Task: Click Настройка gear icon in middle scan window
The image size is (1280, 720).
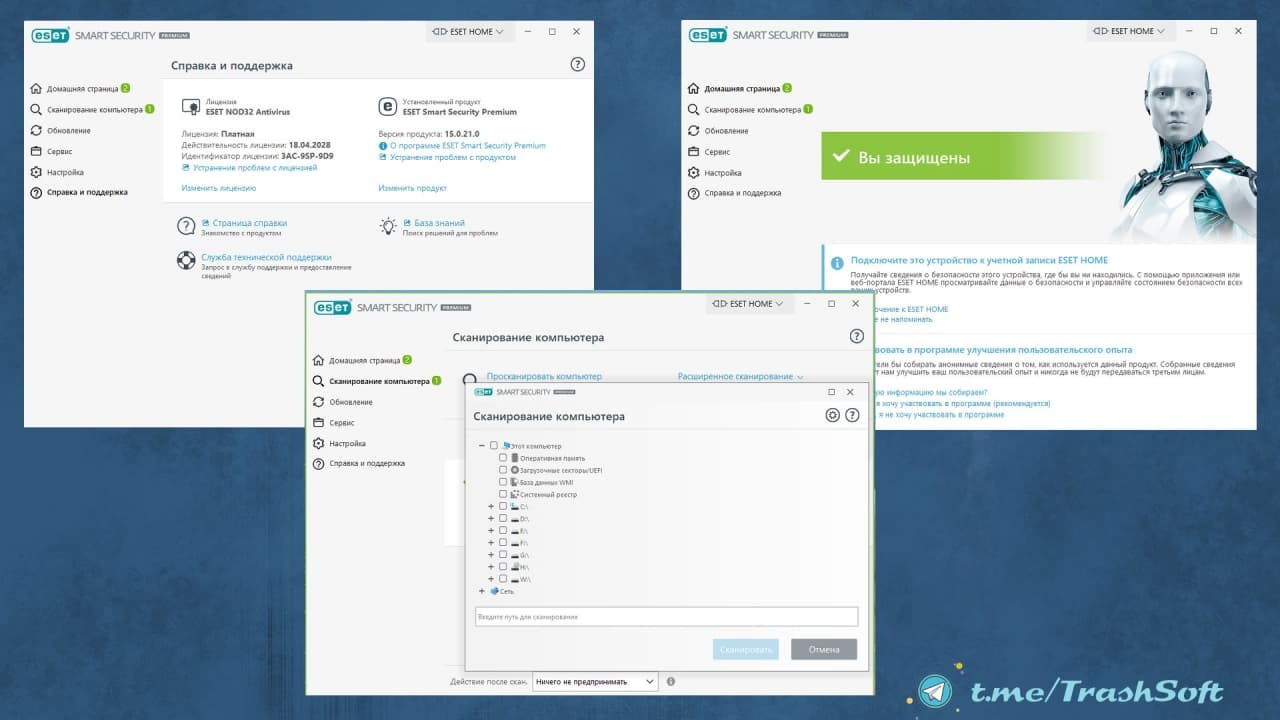Action: point(318,443)
